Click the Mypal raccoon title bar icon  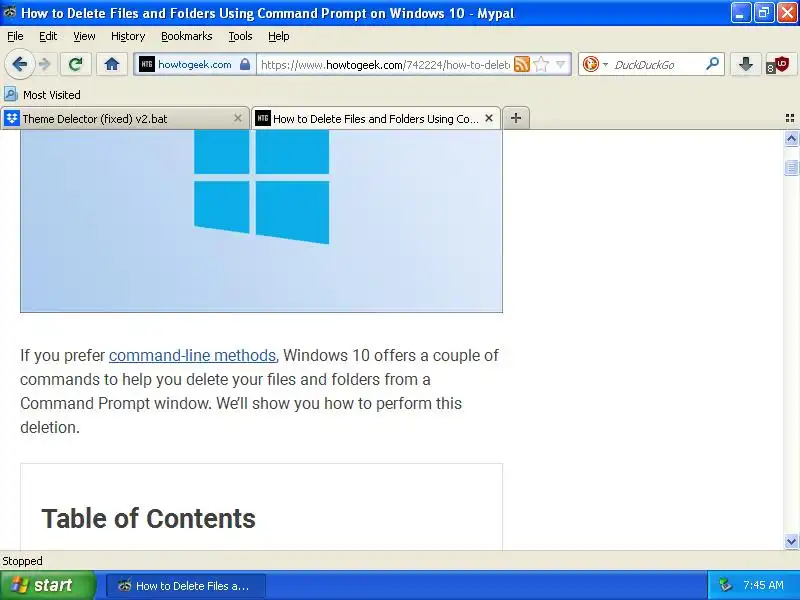pyautogui.click(x=10, y=12)
